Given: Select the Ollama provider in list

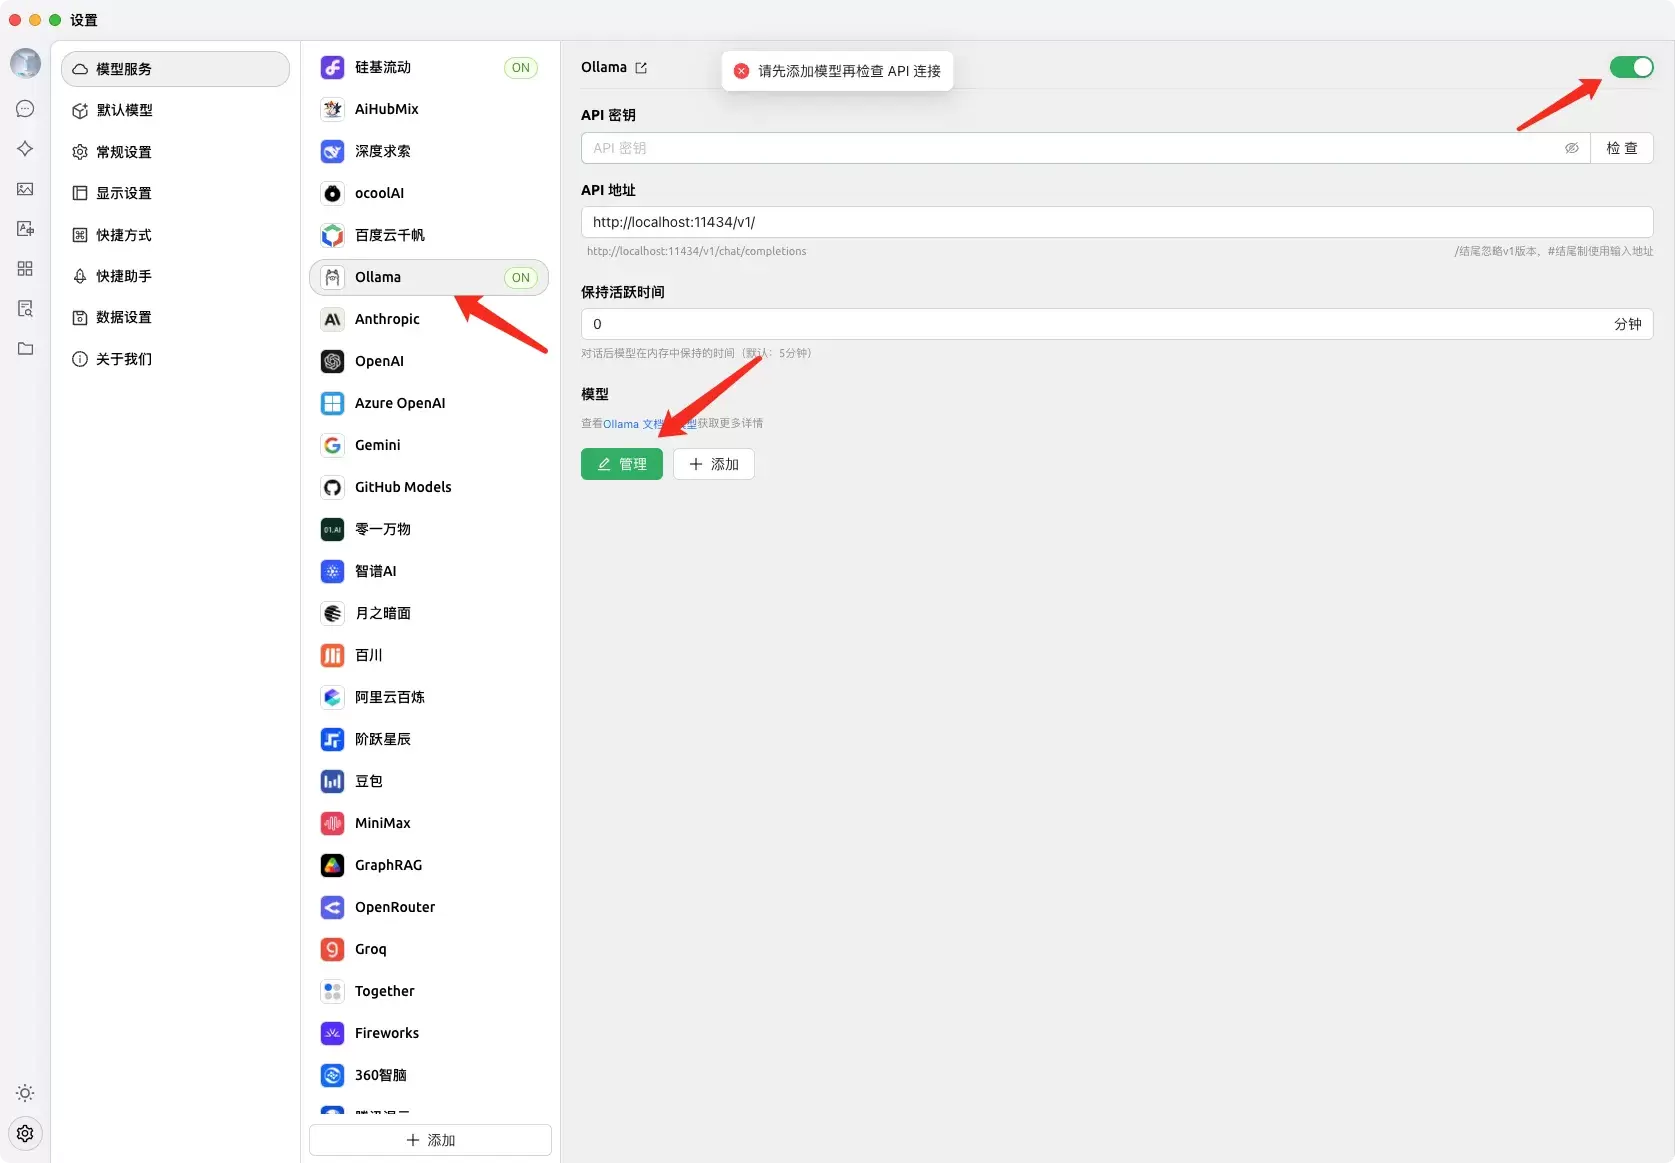Looking at the screenshot, I should [x=429, y=277].
